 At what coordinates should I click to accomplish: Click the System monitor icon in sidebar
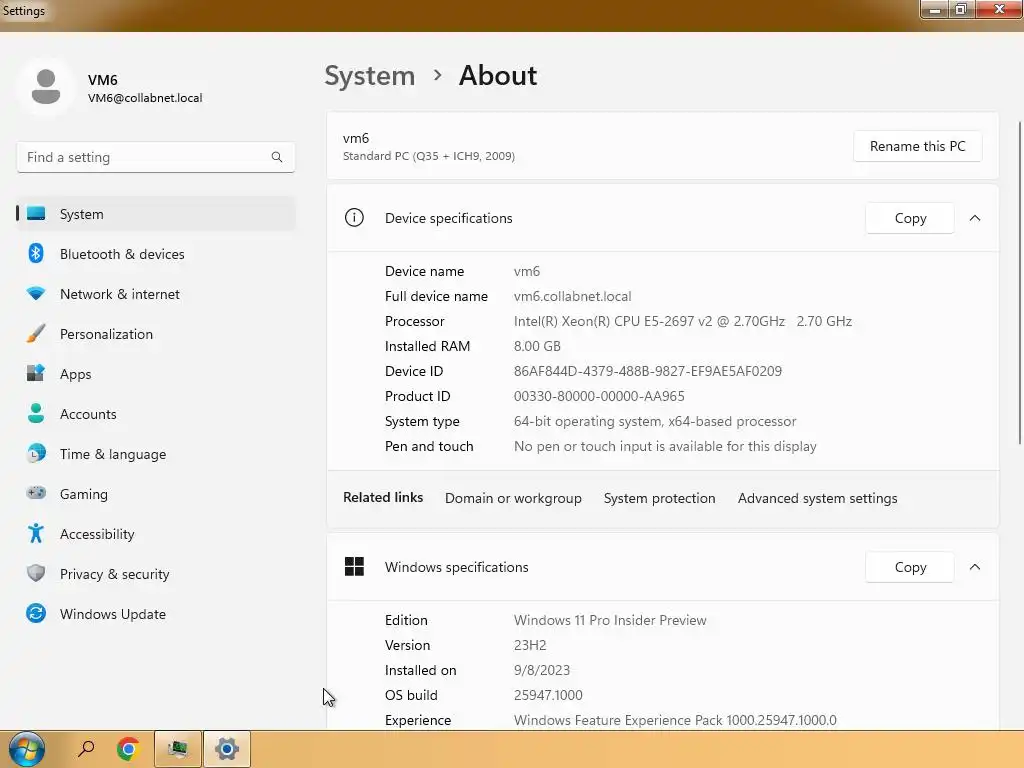[36, 214]
